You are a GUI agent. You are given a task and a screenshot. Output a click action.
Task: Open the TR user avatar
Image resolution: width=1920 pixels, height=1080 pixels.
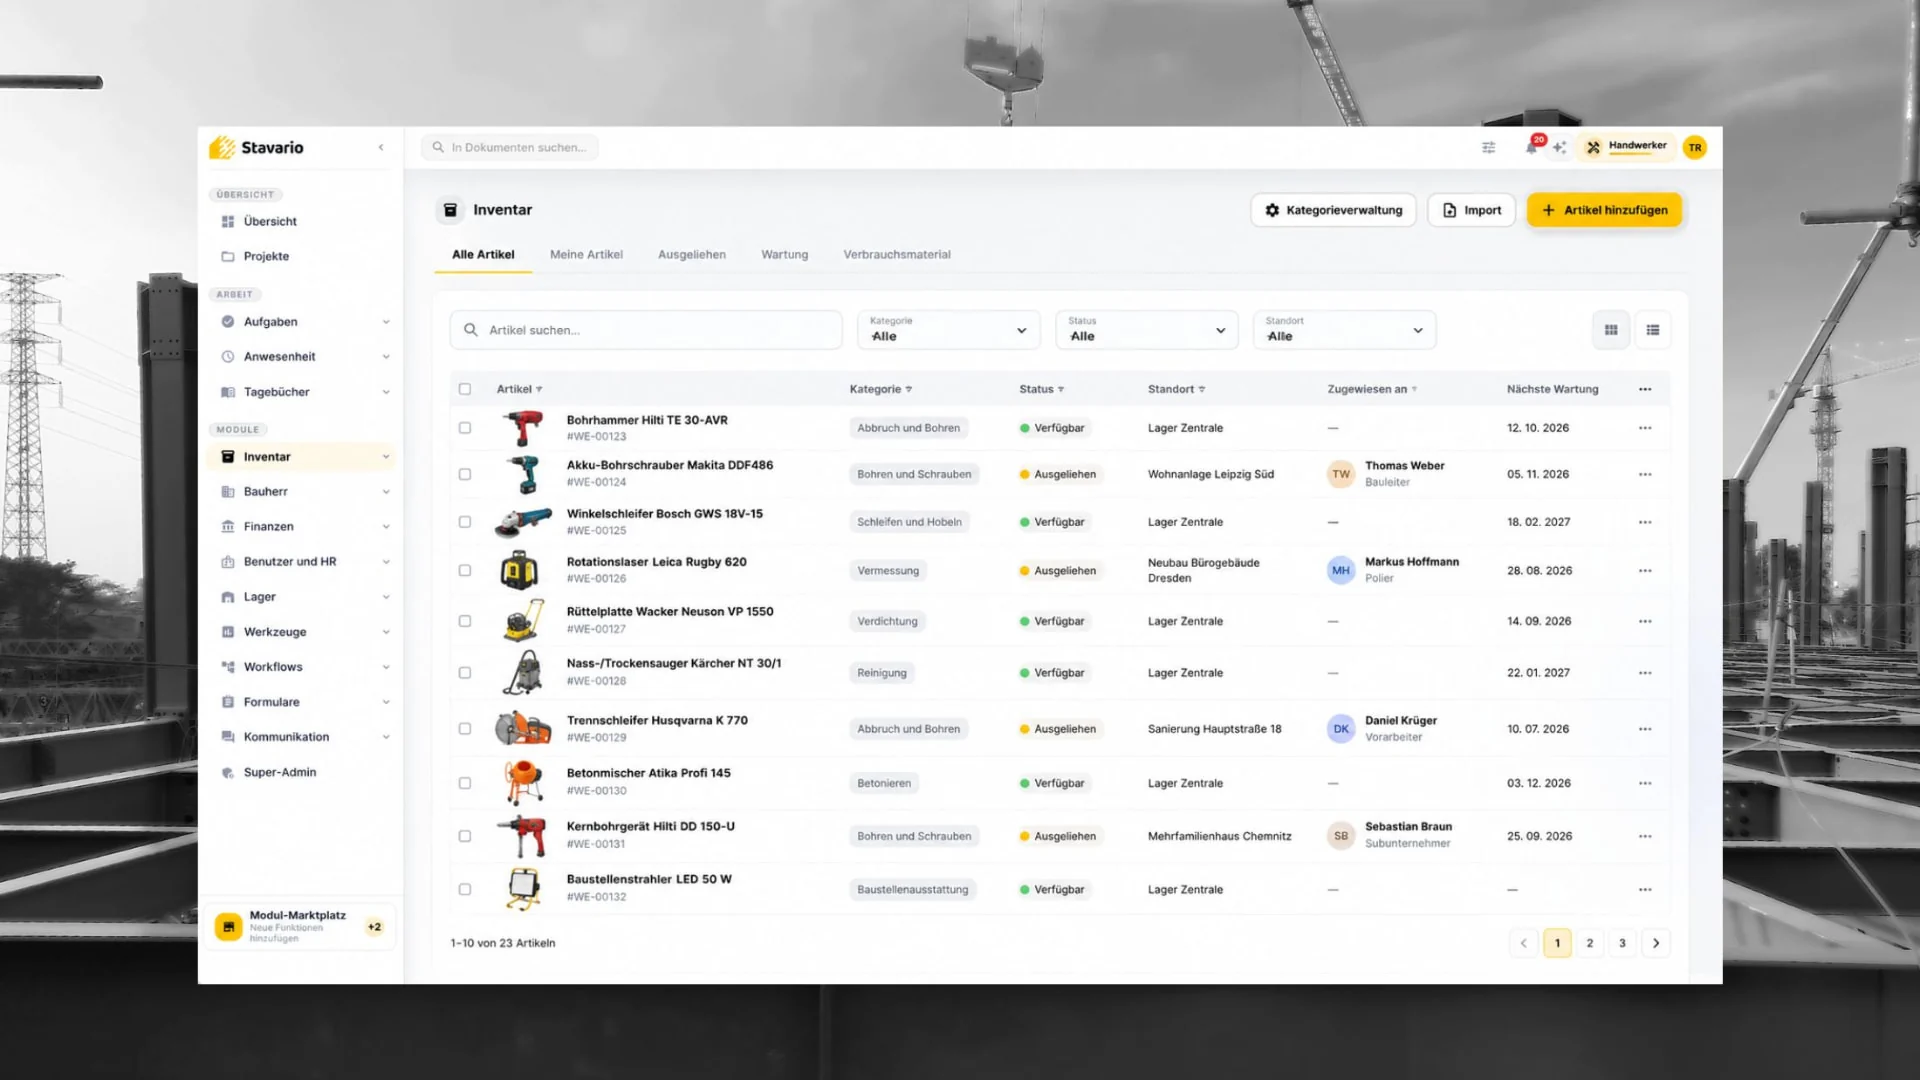point(1694,148)
